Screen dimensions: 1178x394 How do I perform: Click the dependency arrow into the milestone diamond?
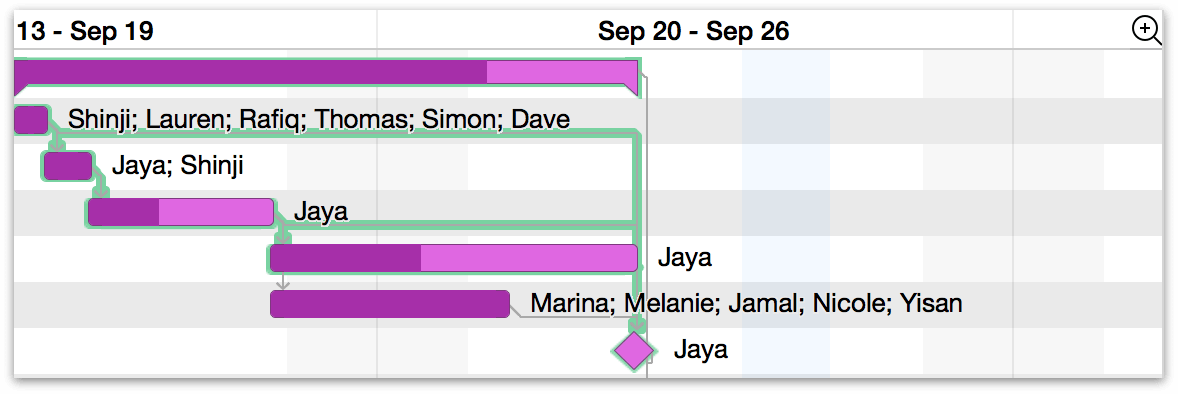coord(637,323)
